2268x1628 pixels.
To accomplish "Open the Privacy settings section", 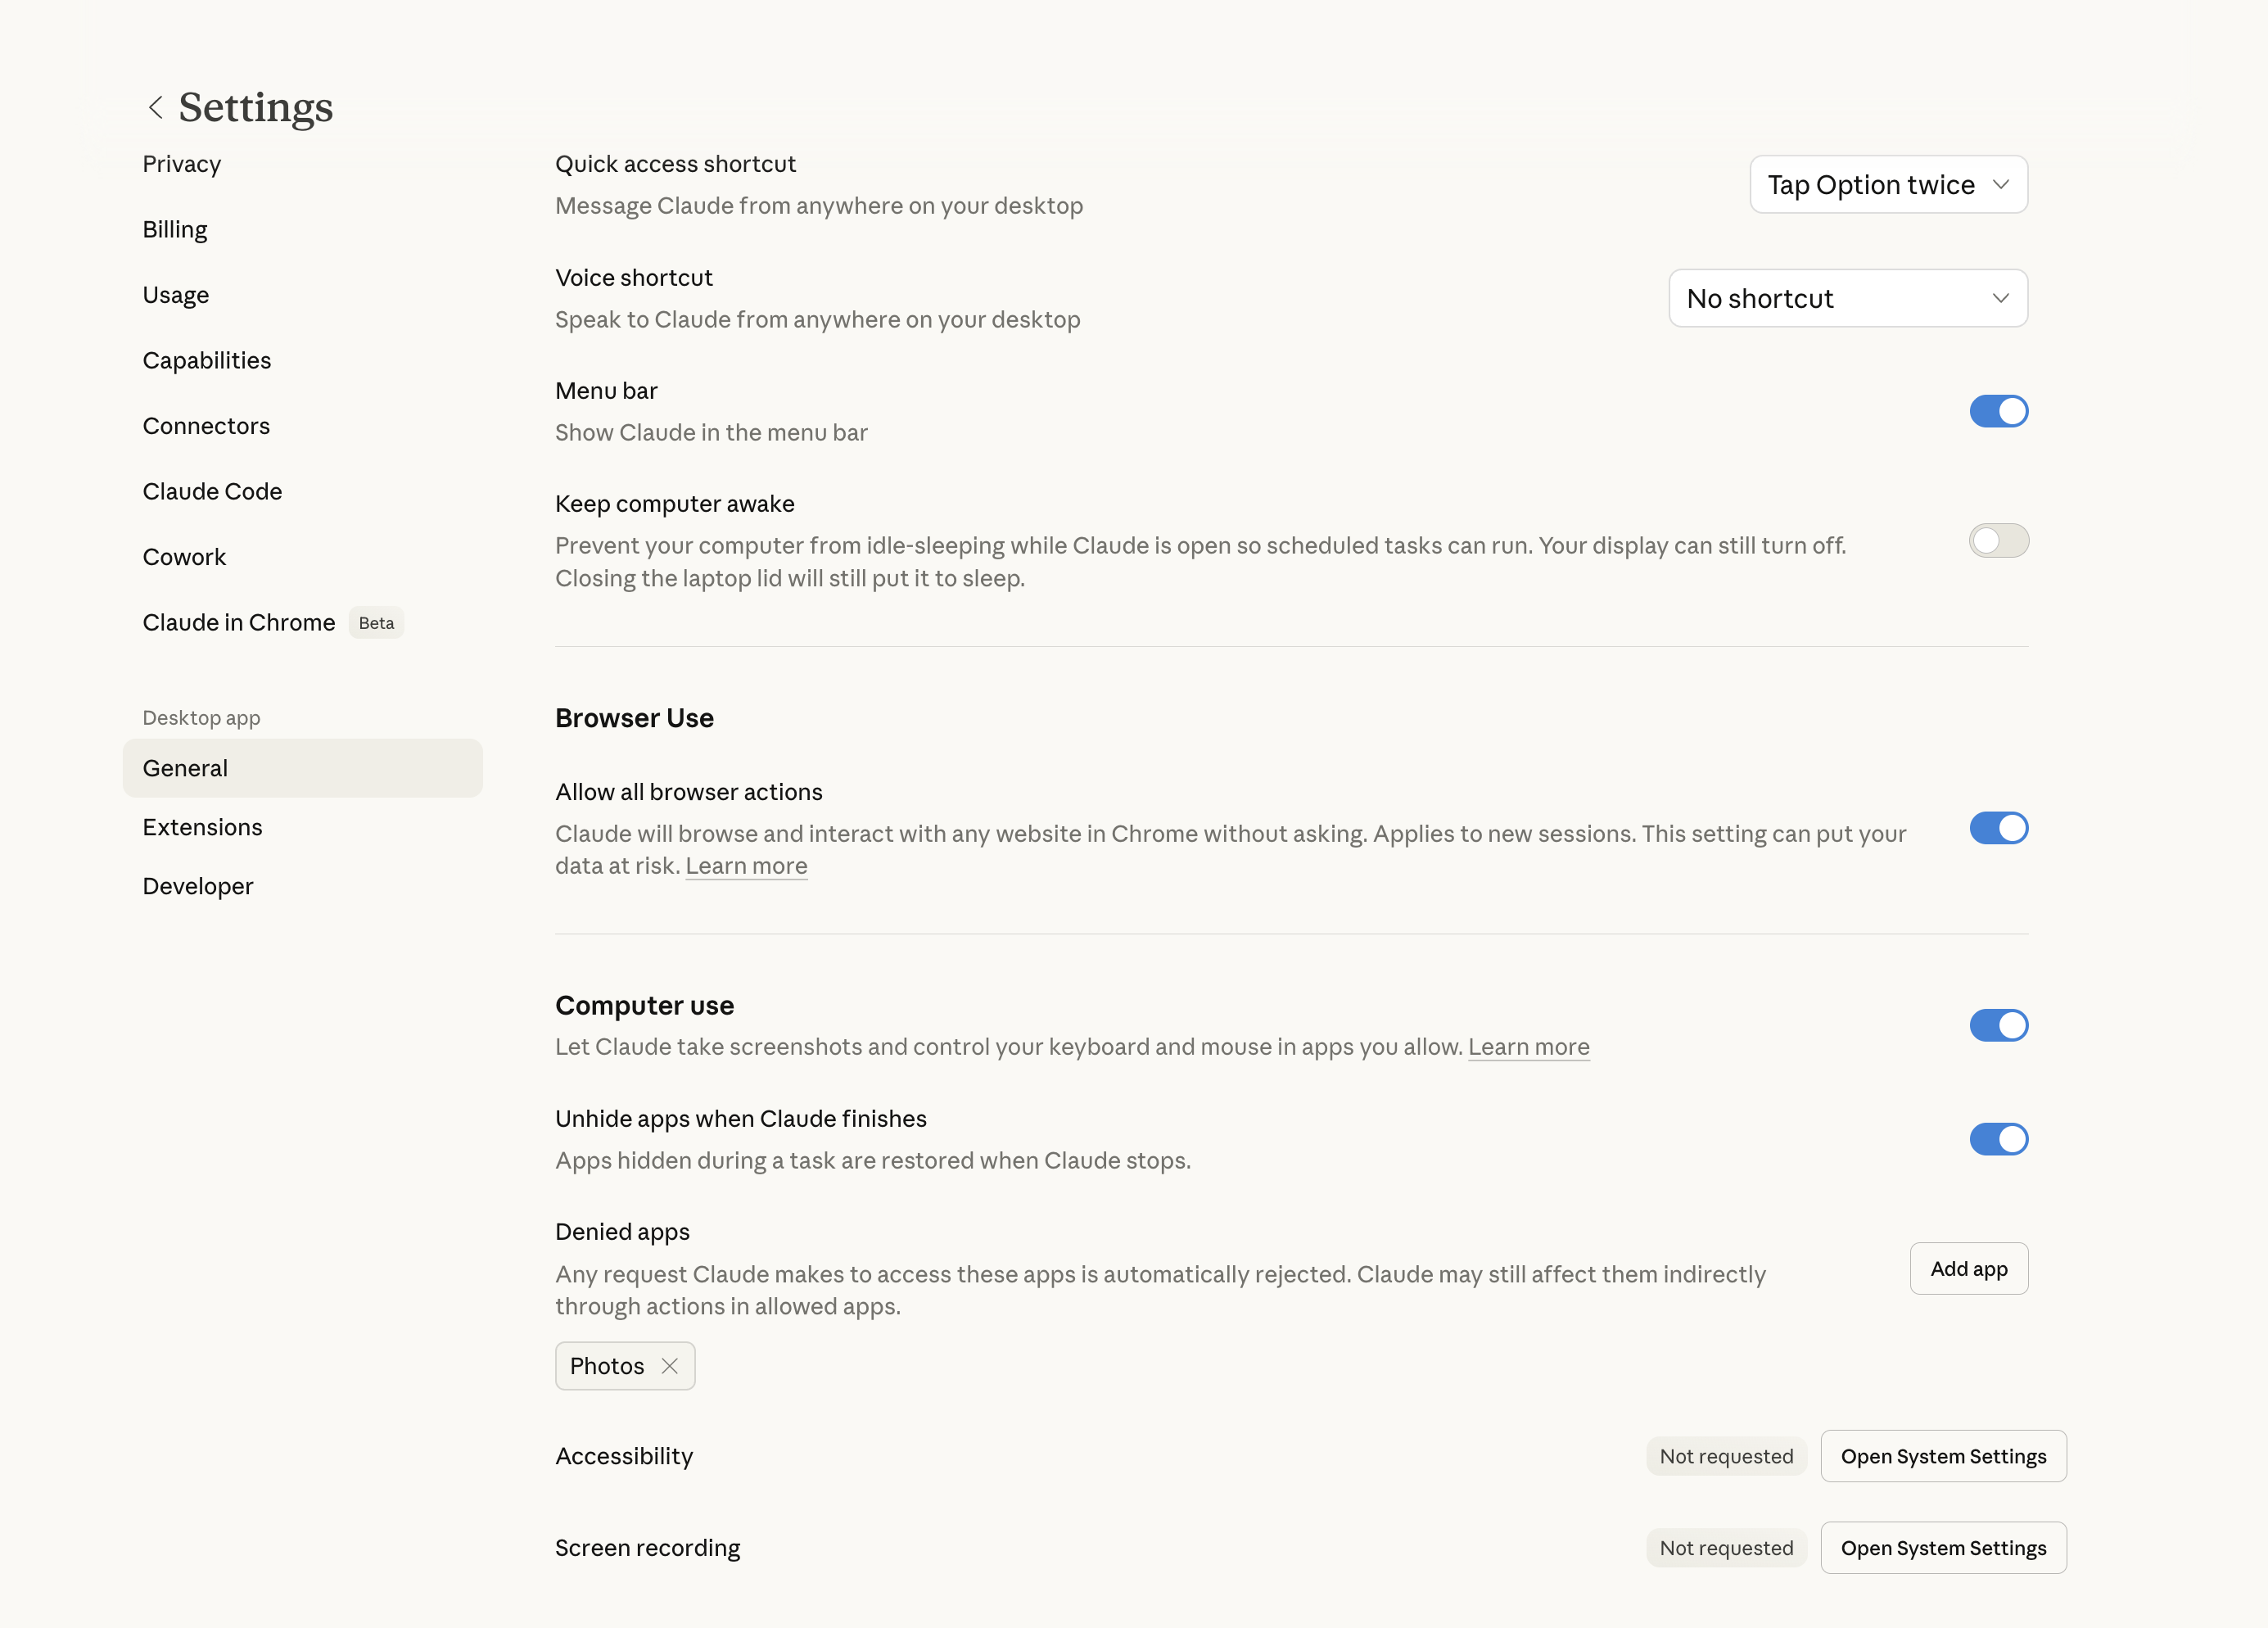I will tap(182, 164).
